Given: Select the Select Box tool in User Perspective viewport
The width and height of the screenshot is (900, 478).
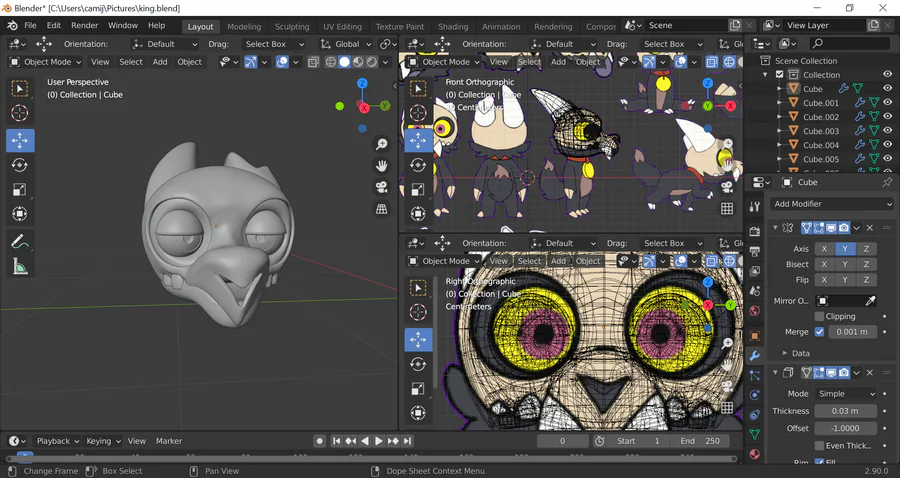Looking at the screenshot, I should click(x=20, y=88).
